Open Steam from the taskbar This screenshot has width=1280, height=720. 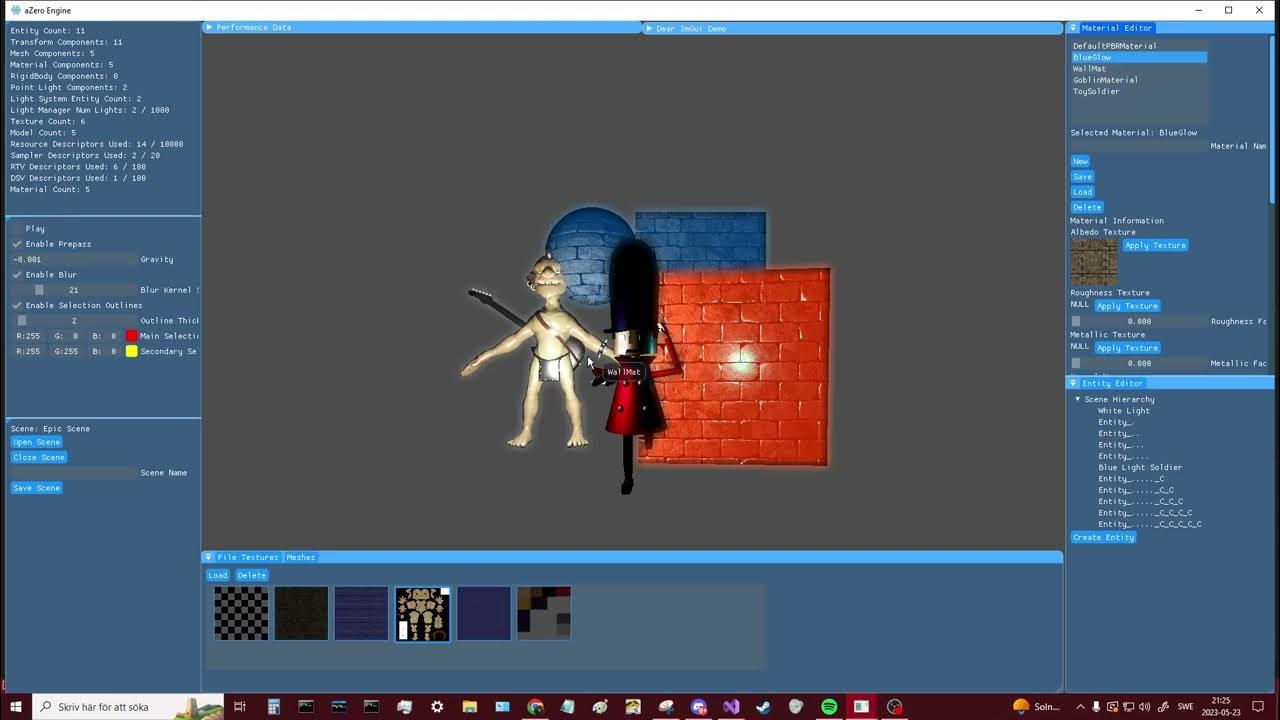763,706
